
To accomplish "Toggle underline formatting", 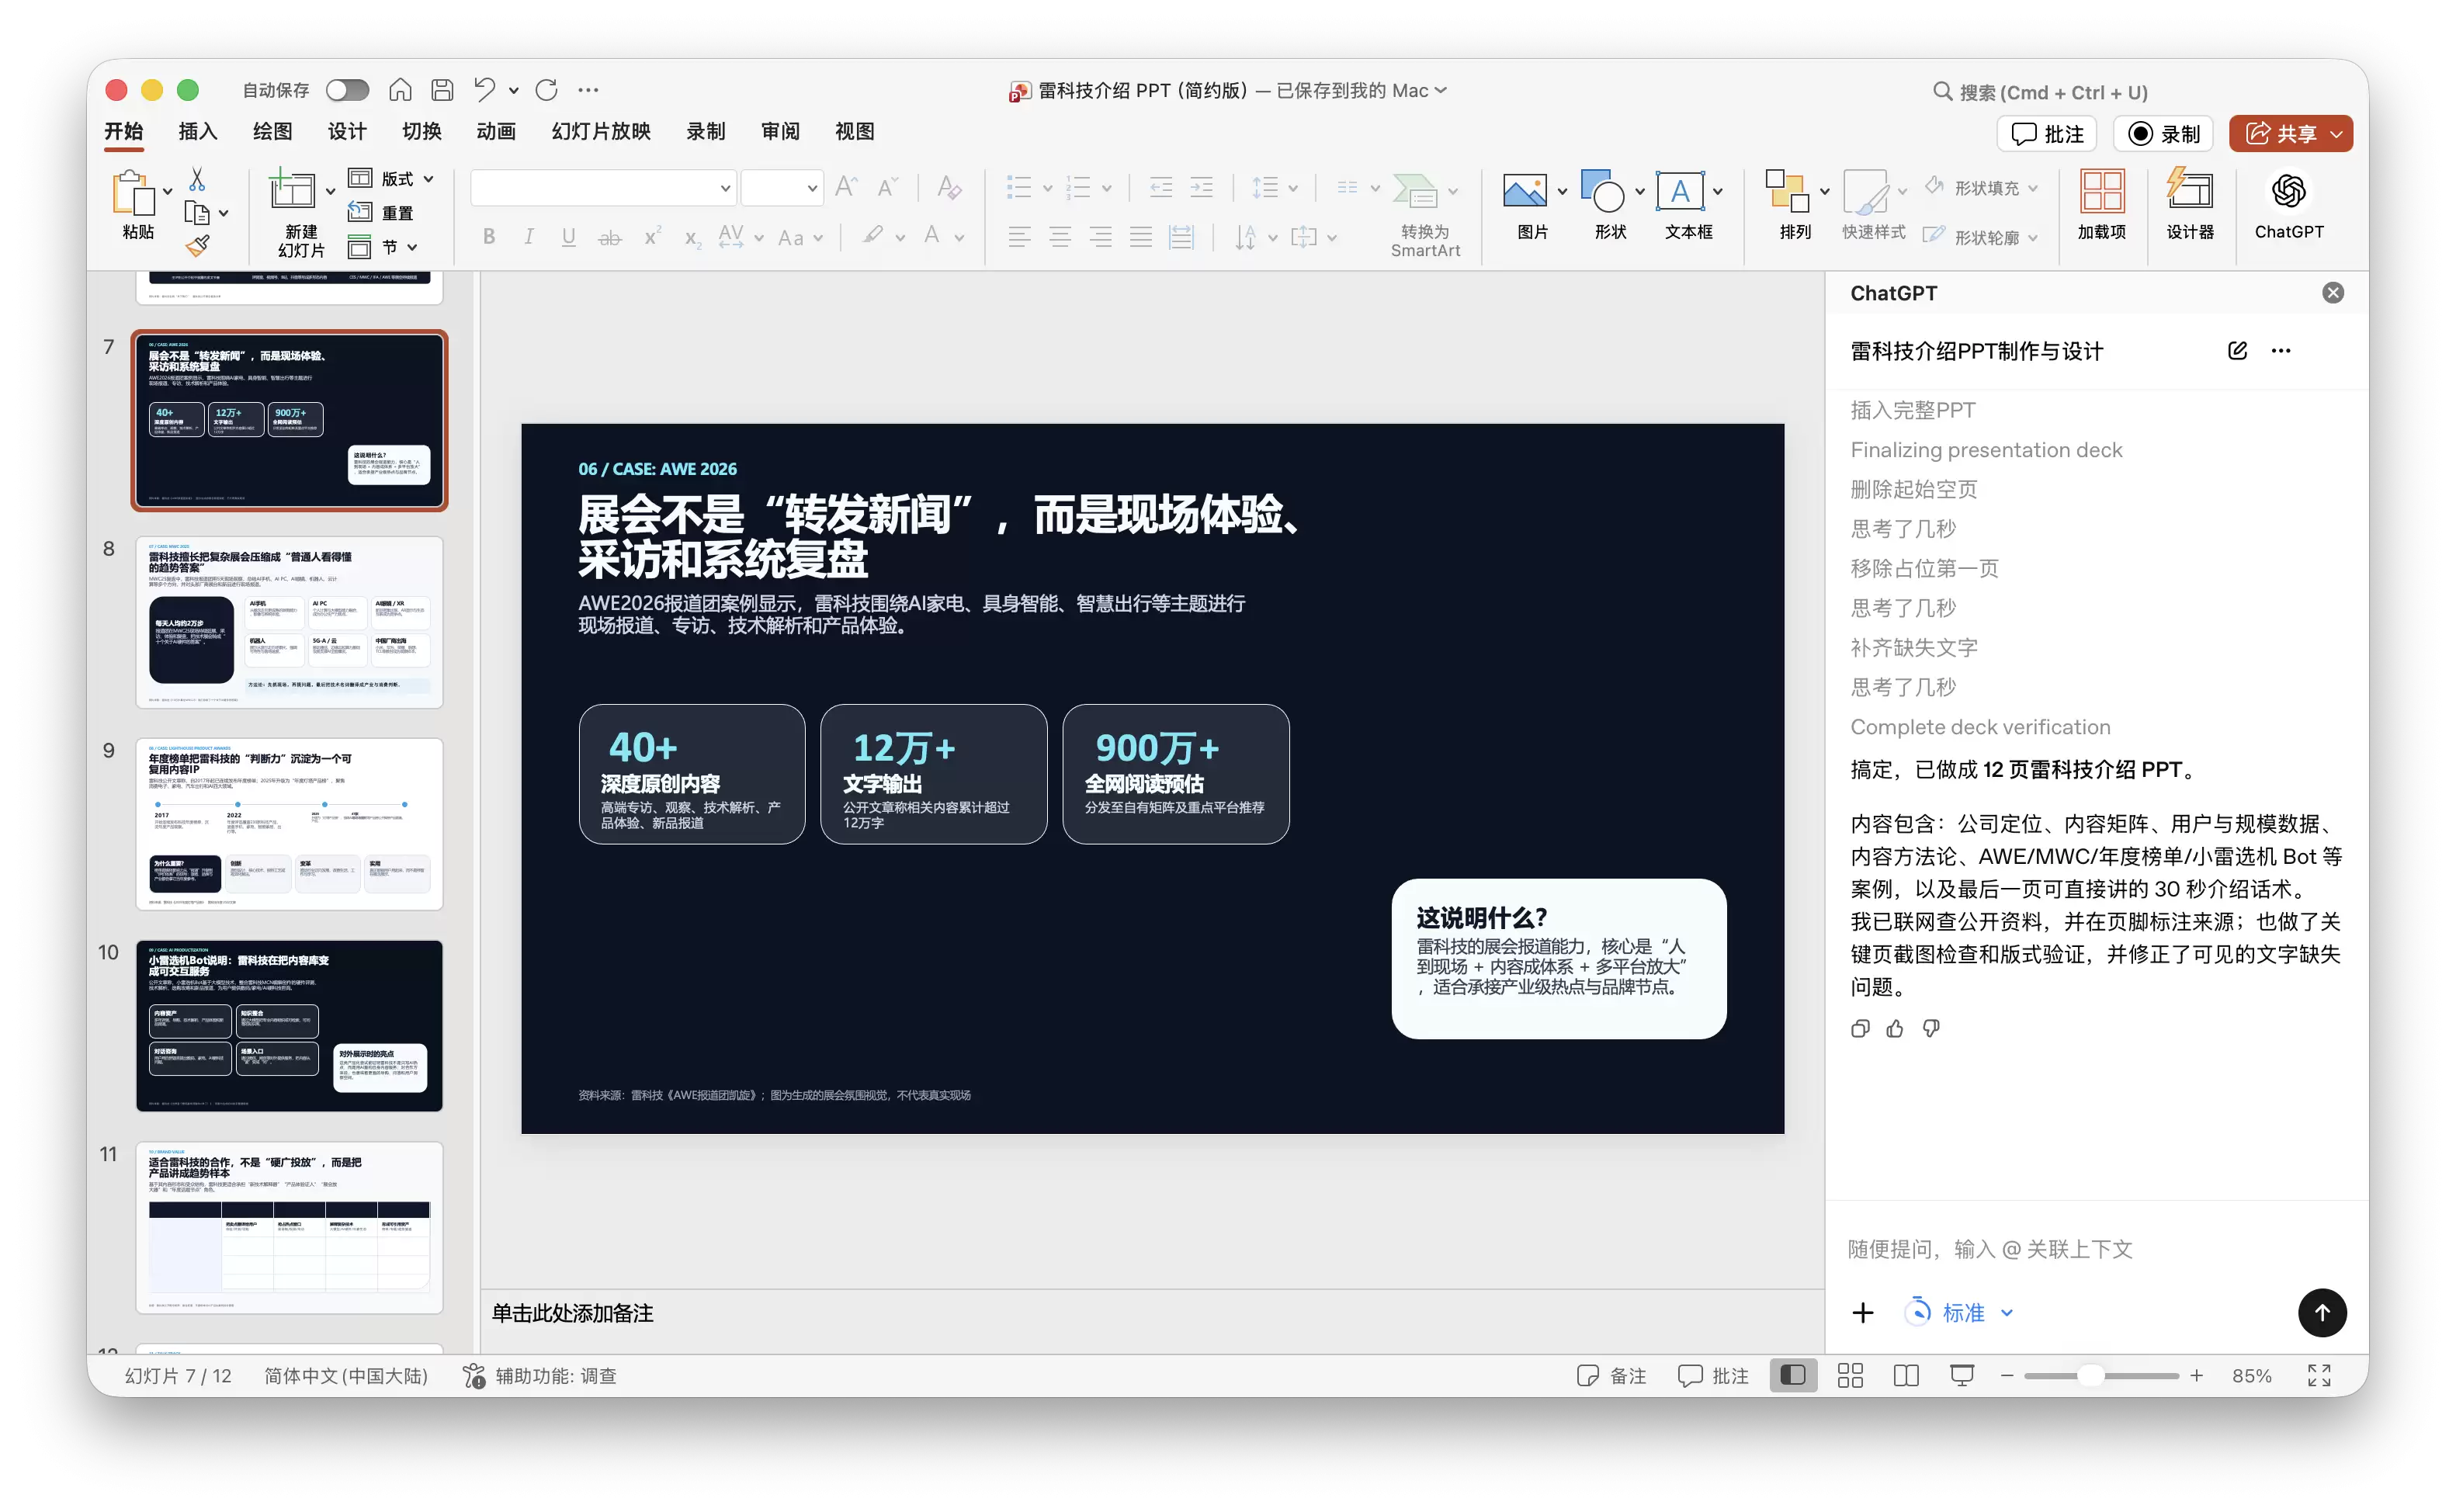I will point(568,237).
